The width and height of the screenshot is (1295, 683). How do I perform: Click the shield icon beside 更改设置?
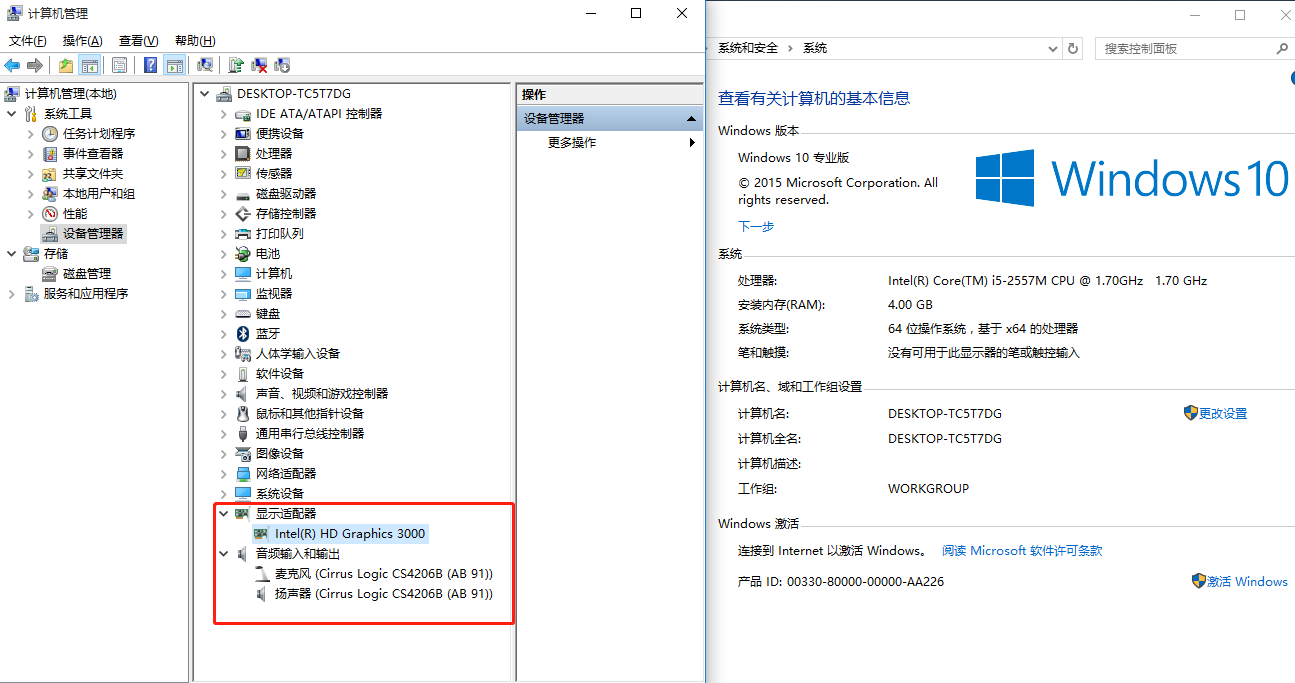click(1191, 413)
